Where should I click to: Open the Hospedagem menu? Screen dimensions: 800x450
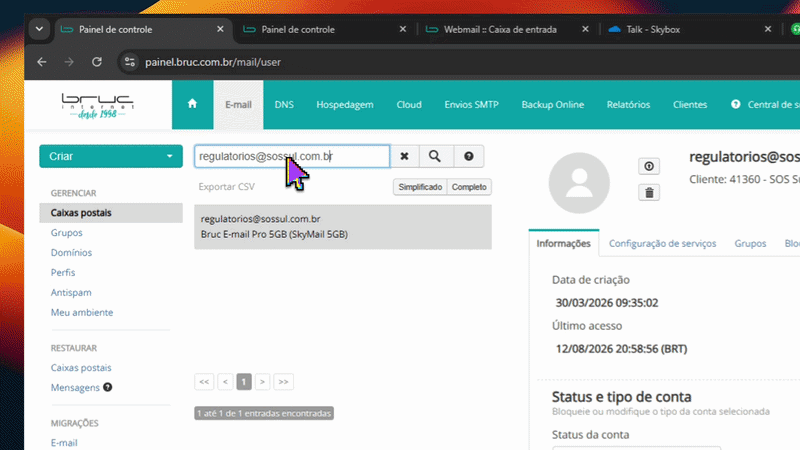tap(345, 105)
